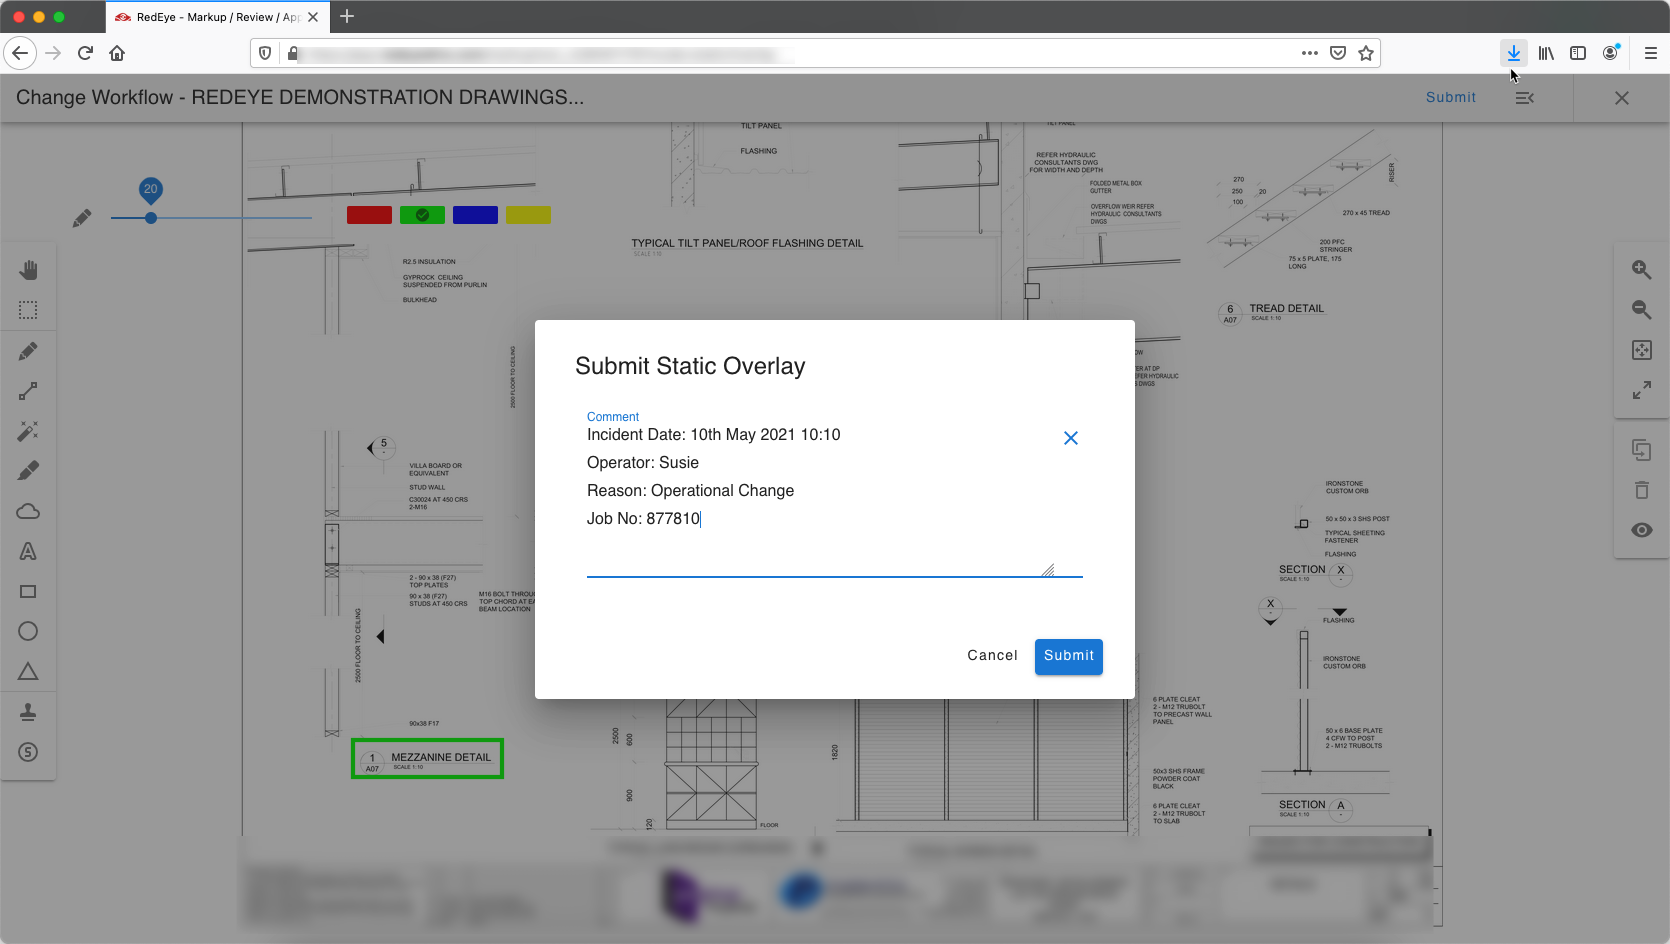The height and width of the screenshot is (944, 1670).
Task: Clear the comment with the X icon
Action: [x=1071, y=438]
